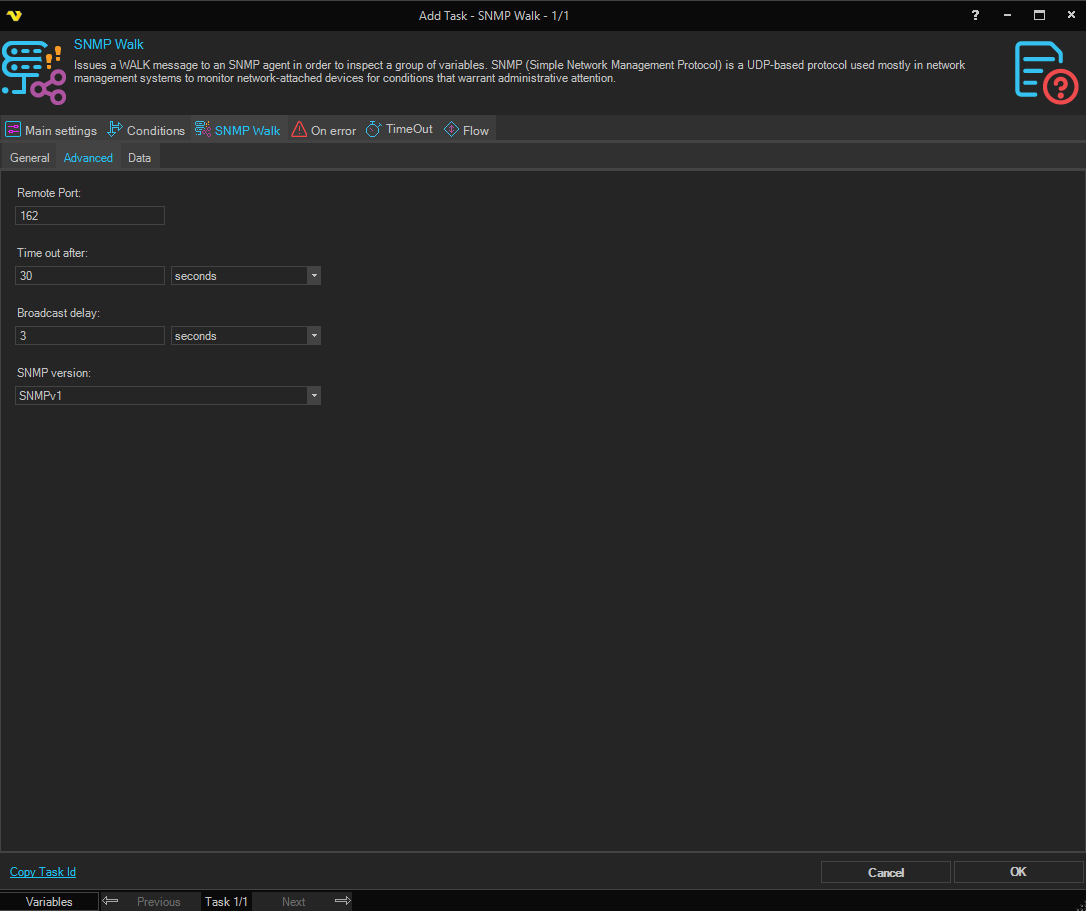This screenshot has height=911, width=1086.
Task: Click the left arrow beside Previous
Action: point(111,901)
